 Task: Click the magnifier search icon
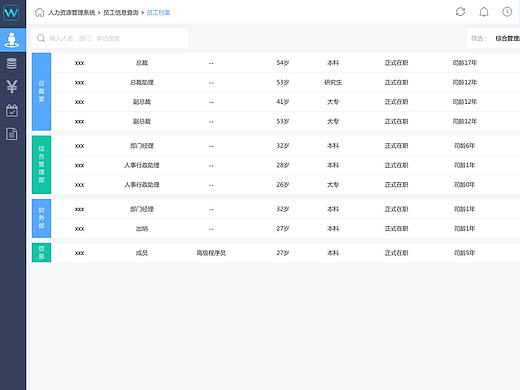pos(41,38)
